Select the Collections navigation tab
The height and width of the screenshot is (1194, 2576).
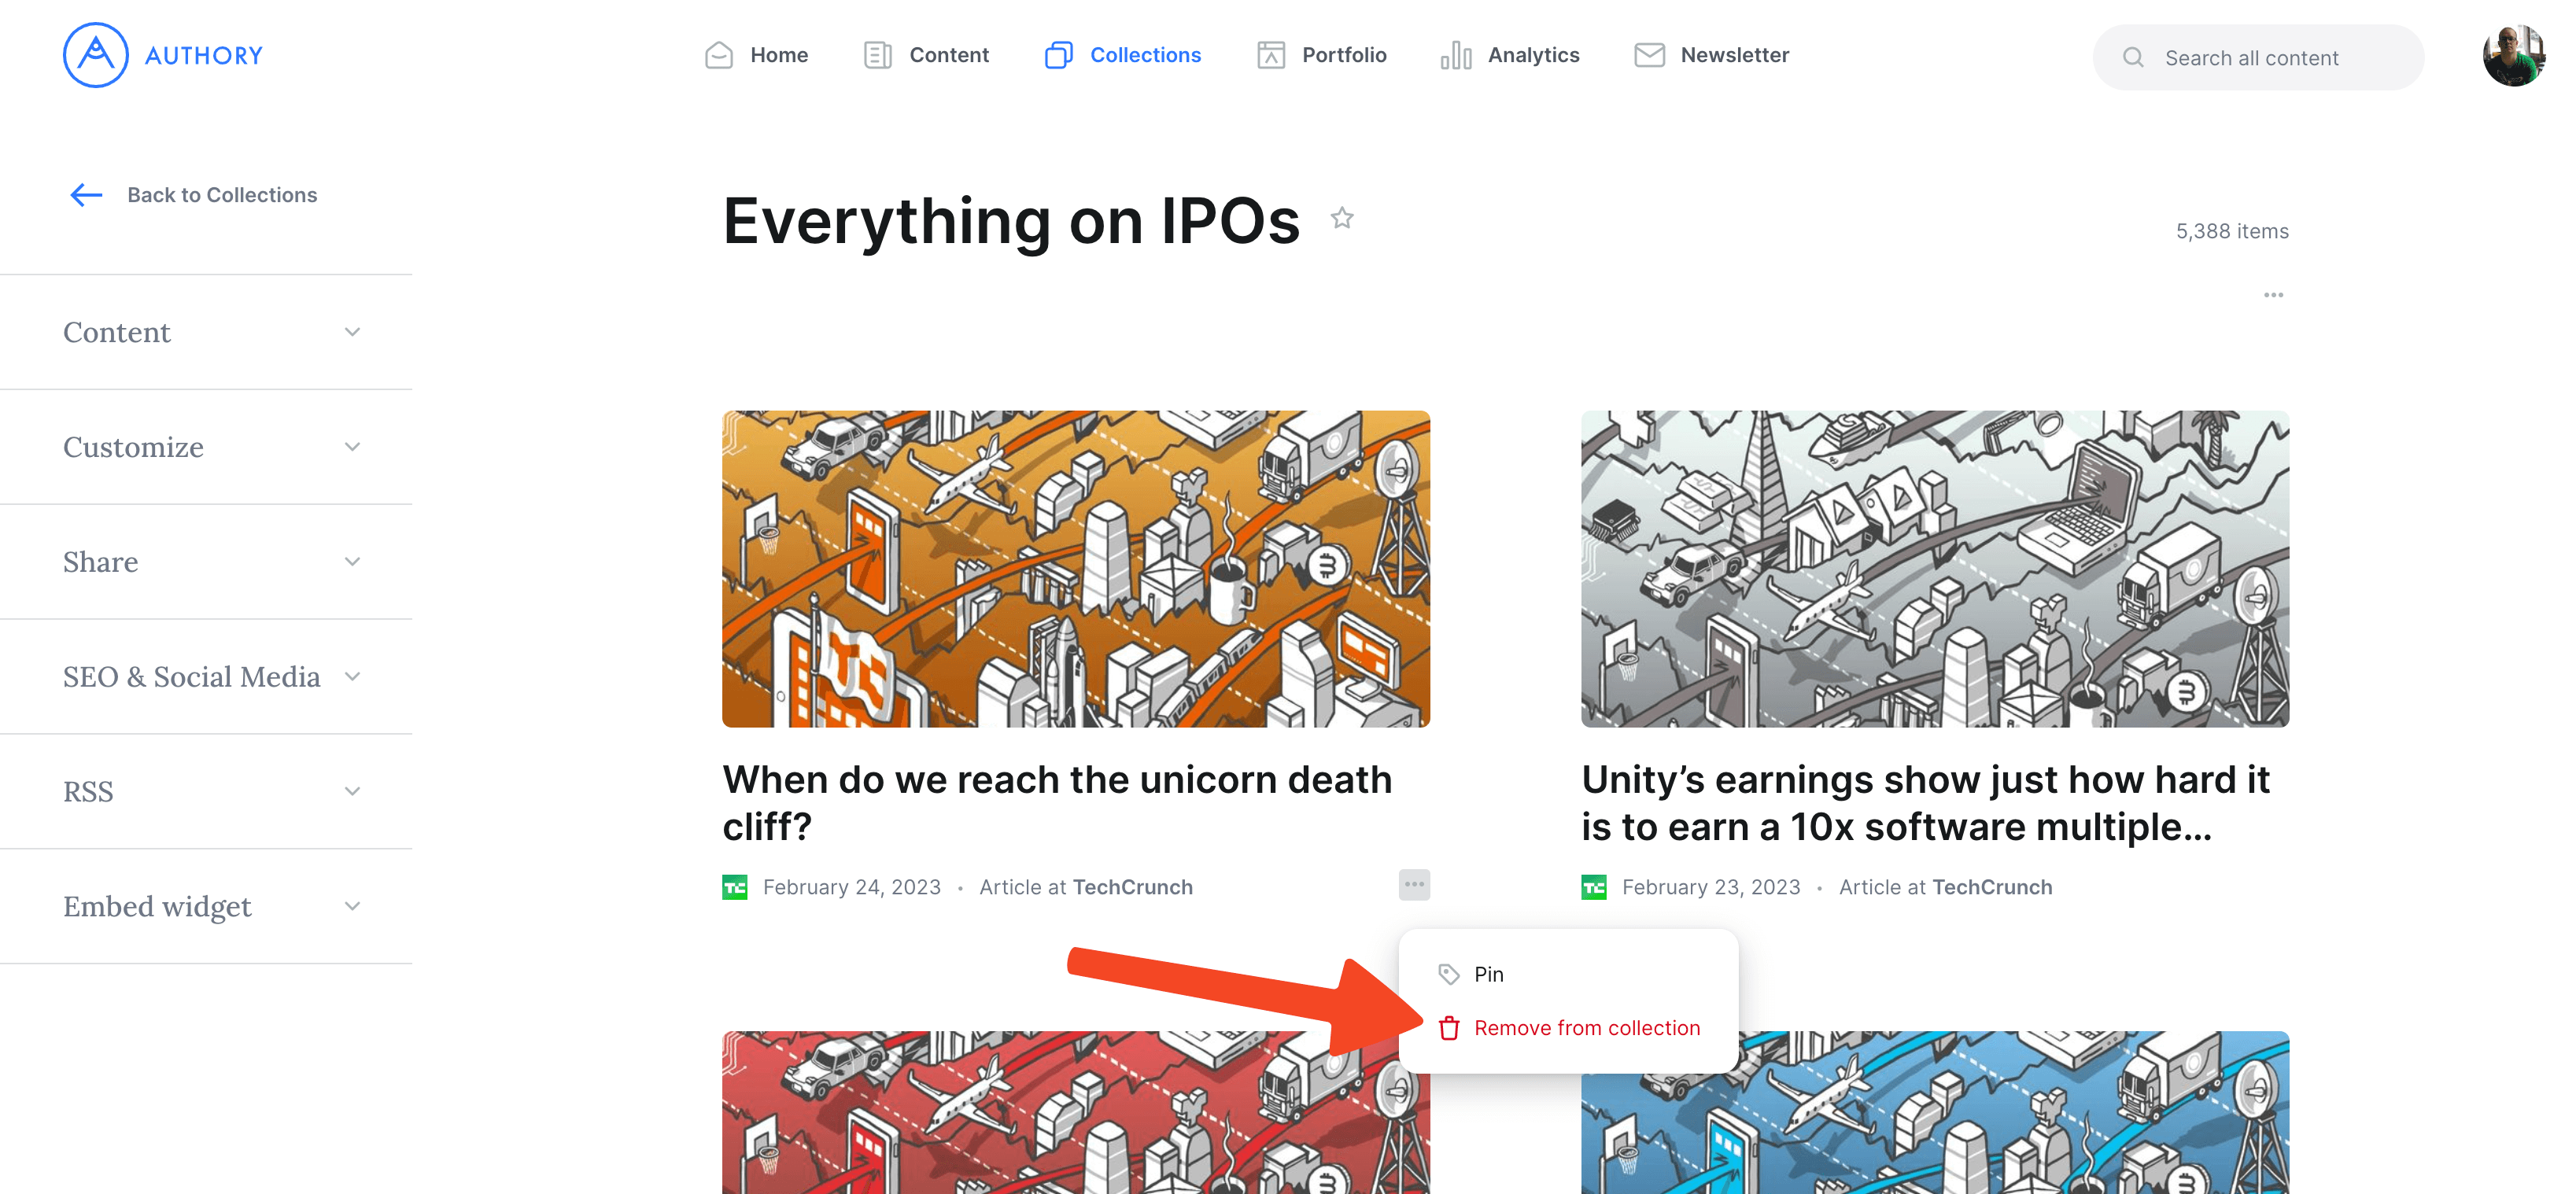[x=1123, y=55]
